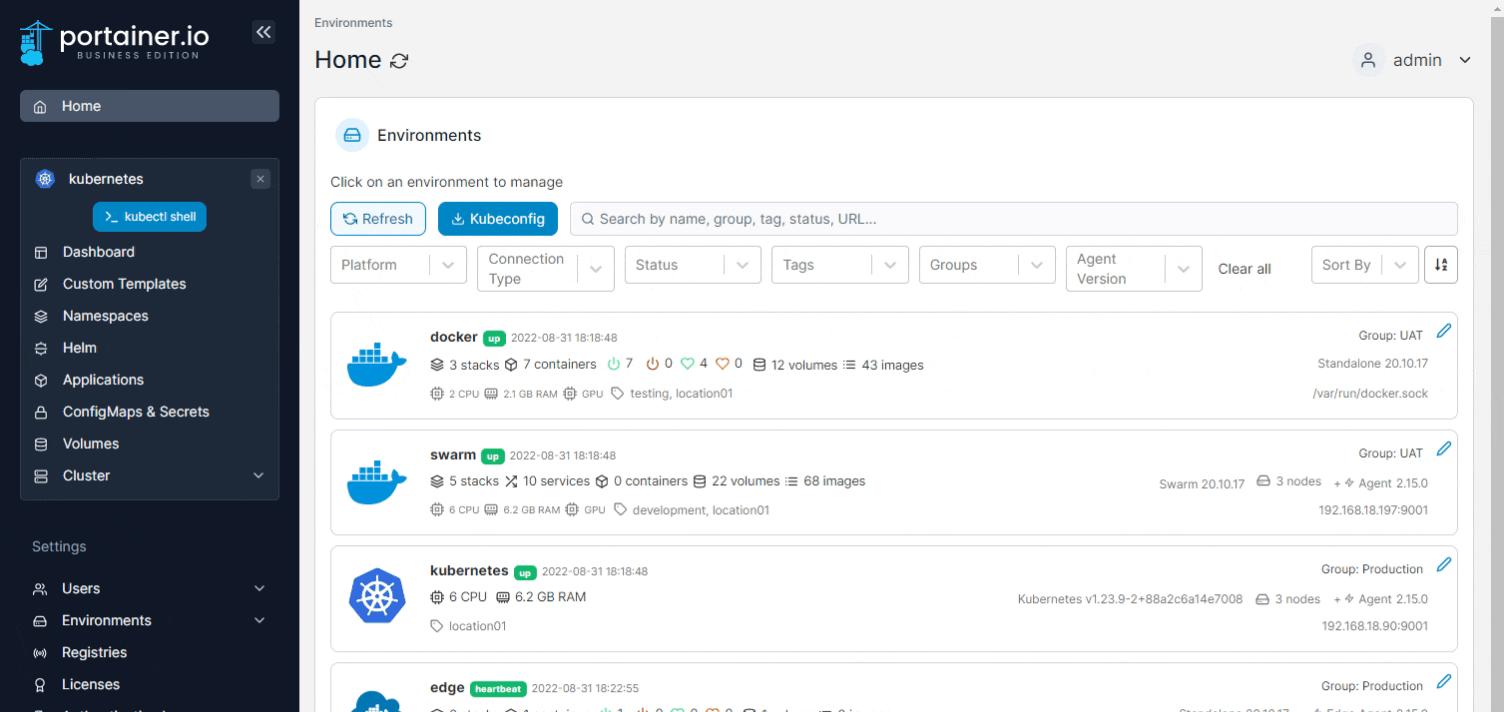Click the Kubernetes v1.23.9 version text
Viewport: 1504px width, 712px height.
point(1130,600)
